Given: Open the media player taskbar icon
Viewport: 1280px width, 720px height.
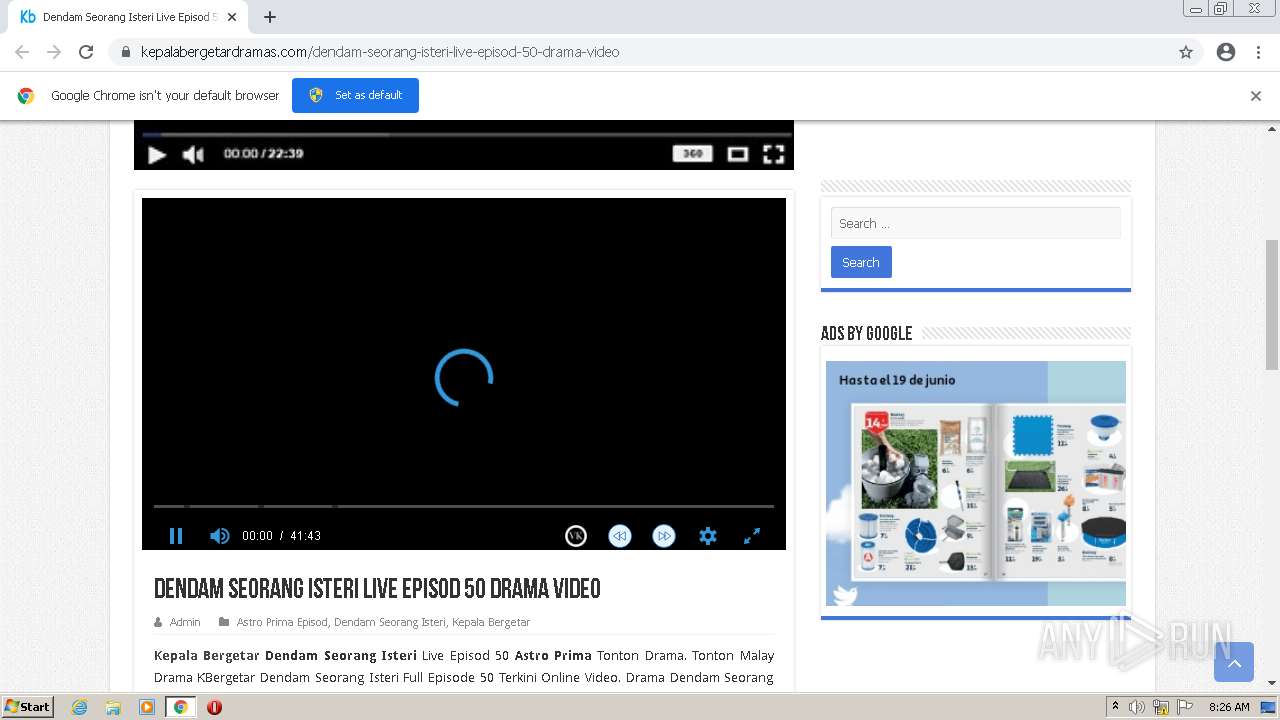Looking at the screenshot, I should coord(147,707).
